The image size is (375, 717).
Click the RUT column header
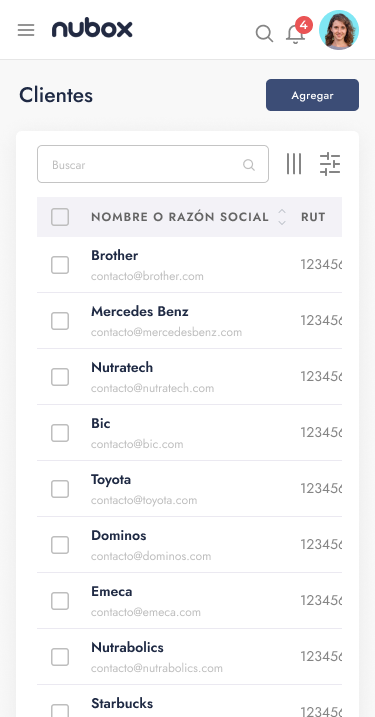(313, 217)
